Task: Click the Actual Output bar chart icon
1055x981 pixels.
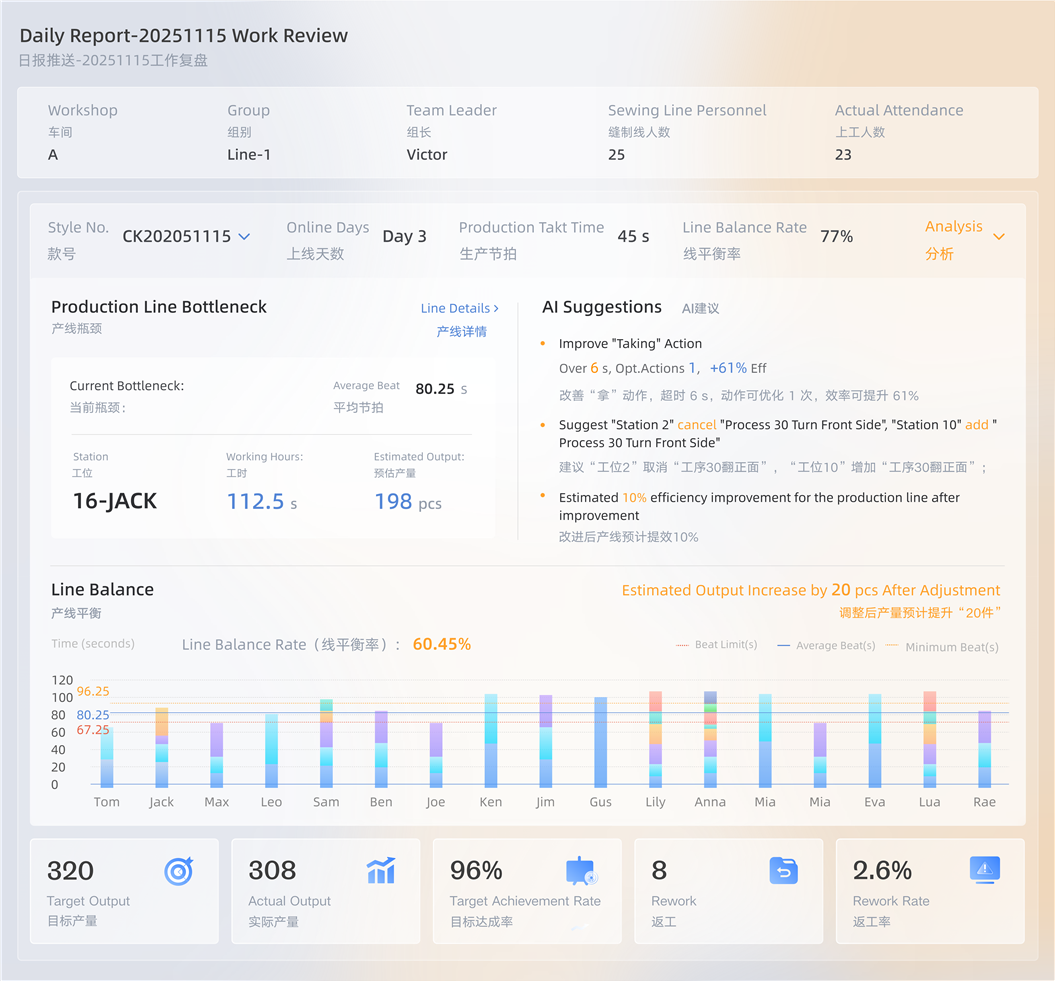Action: (x=381, y=871)
